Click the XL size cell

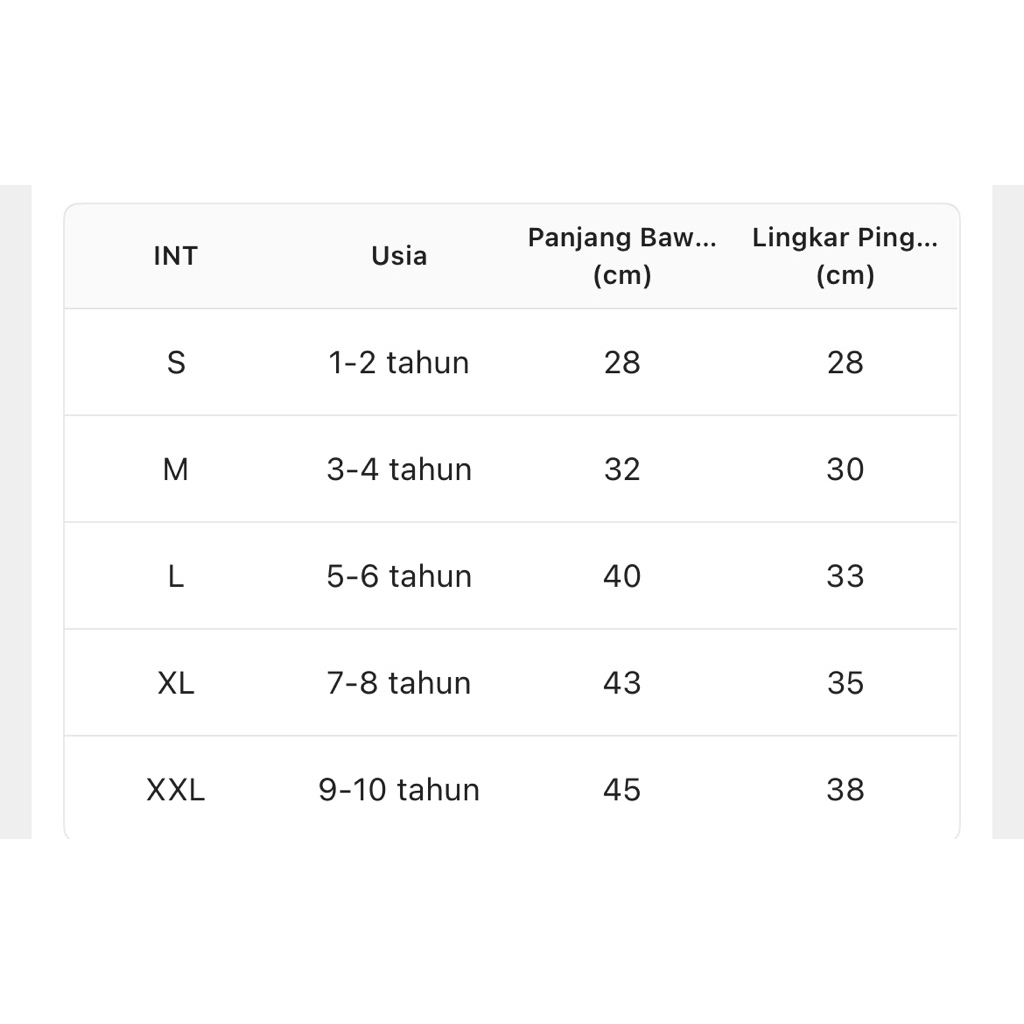coord(176,683)
